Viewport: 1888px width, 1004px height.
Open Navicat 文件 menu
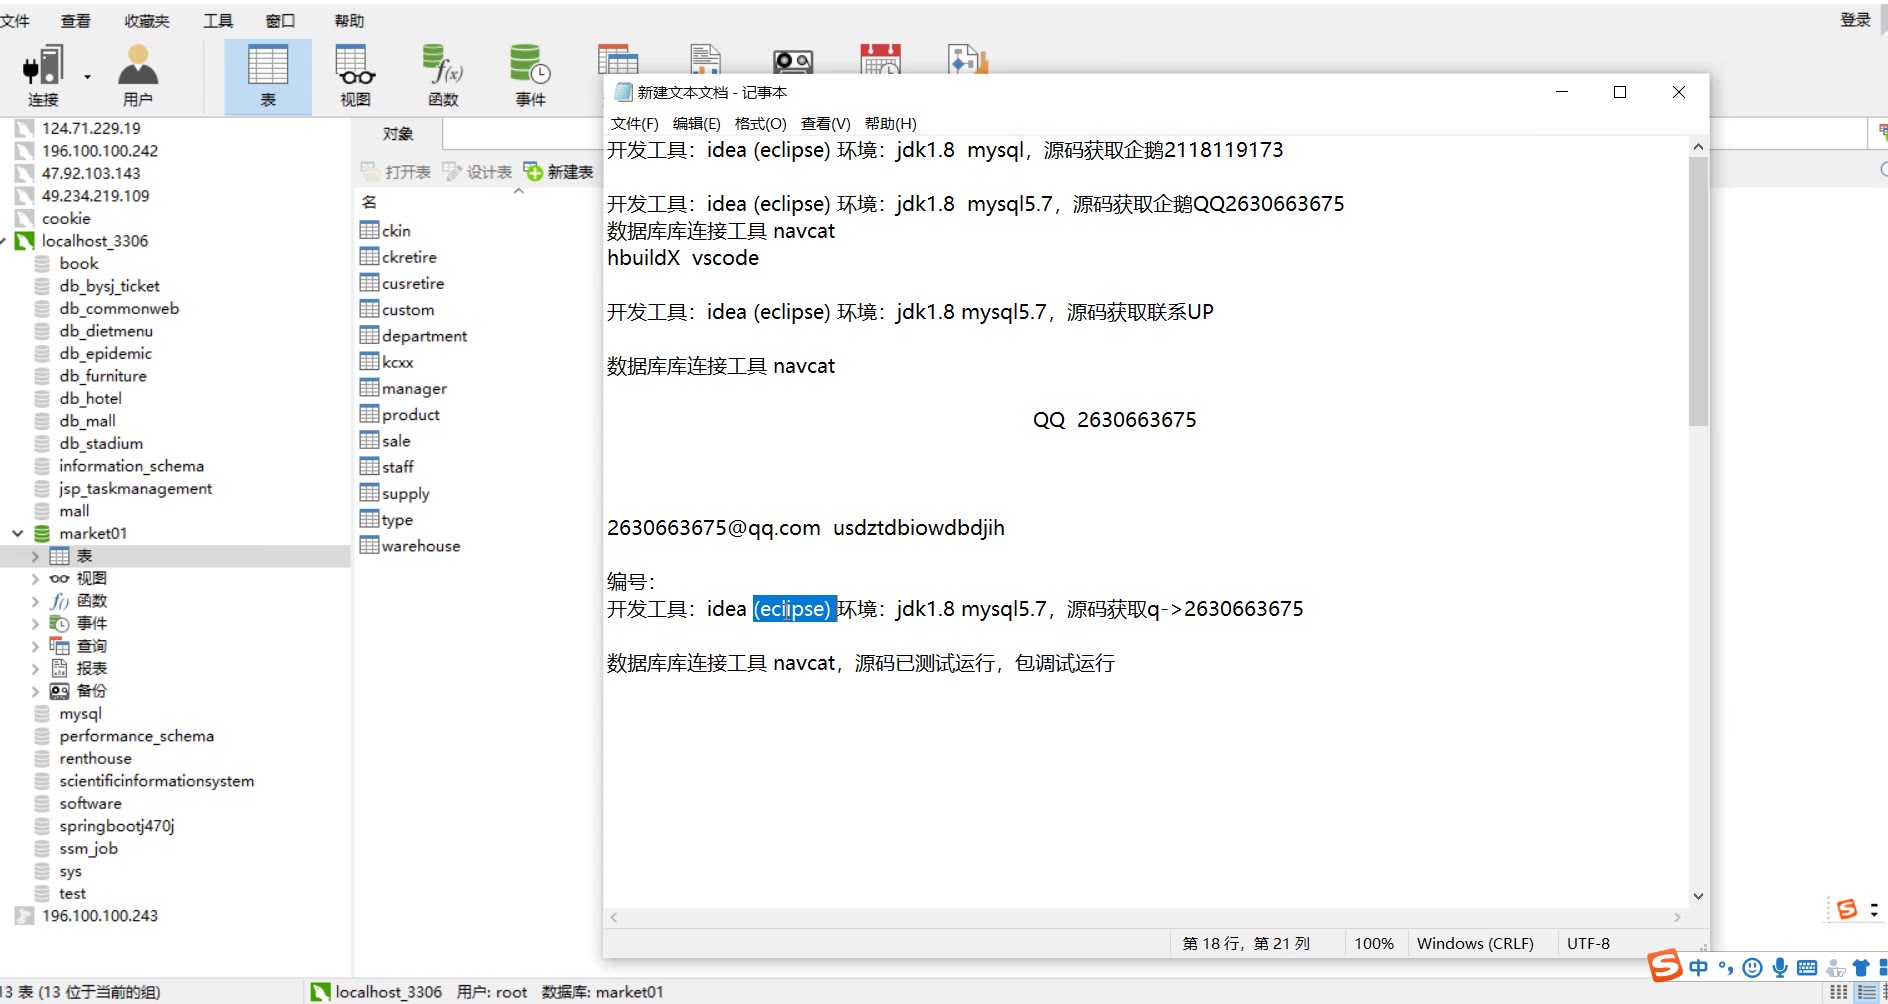pos(15,21)
